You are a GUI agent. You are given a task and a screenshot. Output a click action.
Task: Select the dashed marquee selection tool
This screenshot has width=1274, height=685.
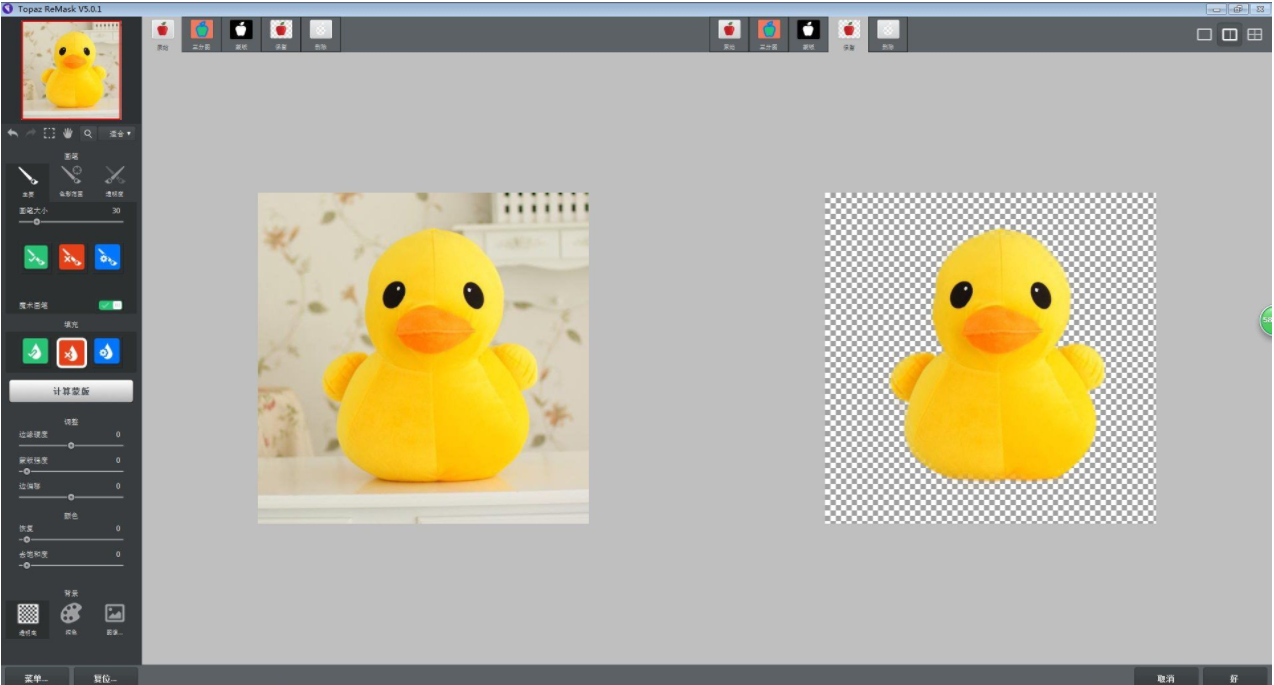click(49, 133)
